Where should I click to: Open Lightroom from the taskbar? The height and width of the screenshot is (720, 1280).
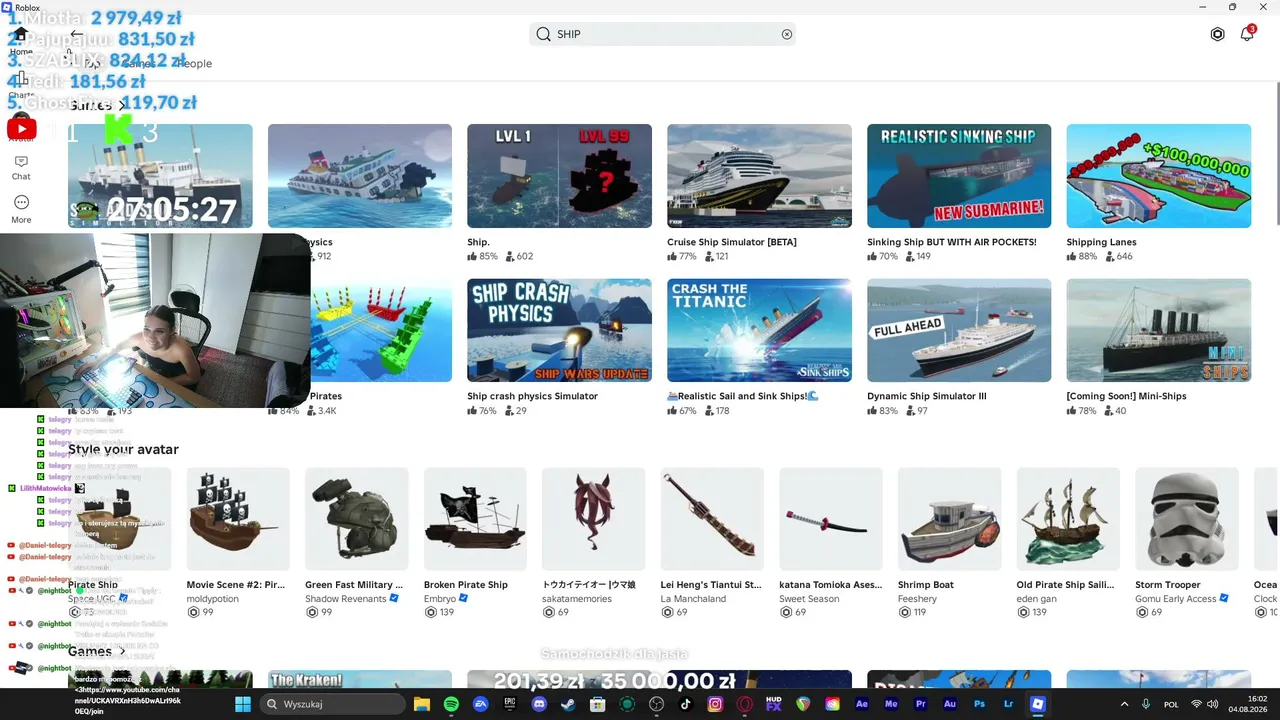(x=1009, y=704)
